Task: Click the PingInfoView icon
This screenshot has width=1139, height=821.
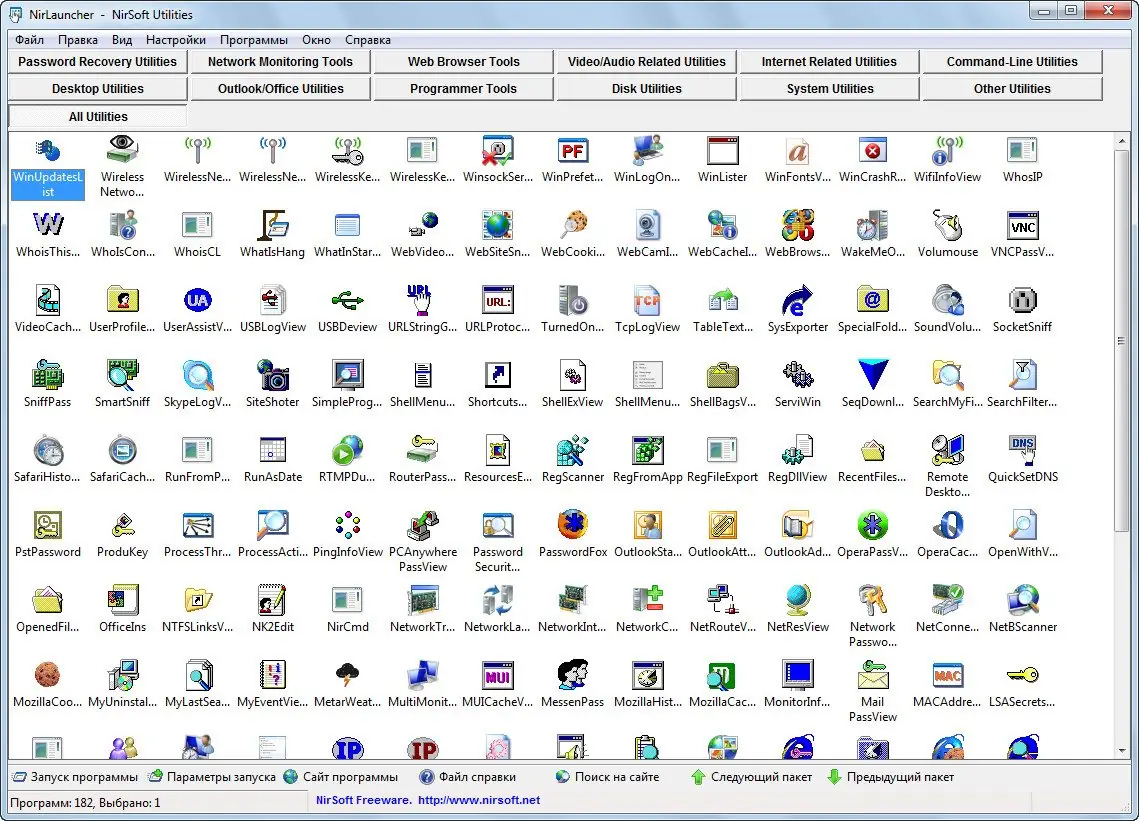Action: click(x=347, y=525)
